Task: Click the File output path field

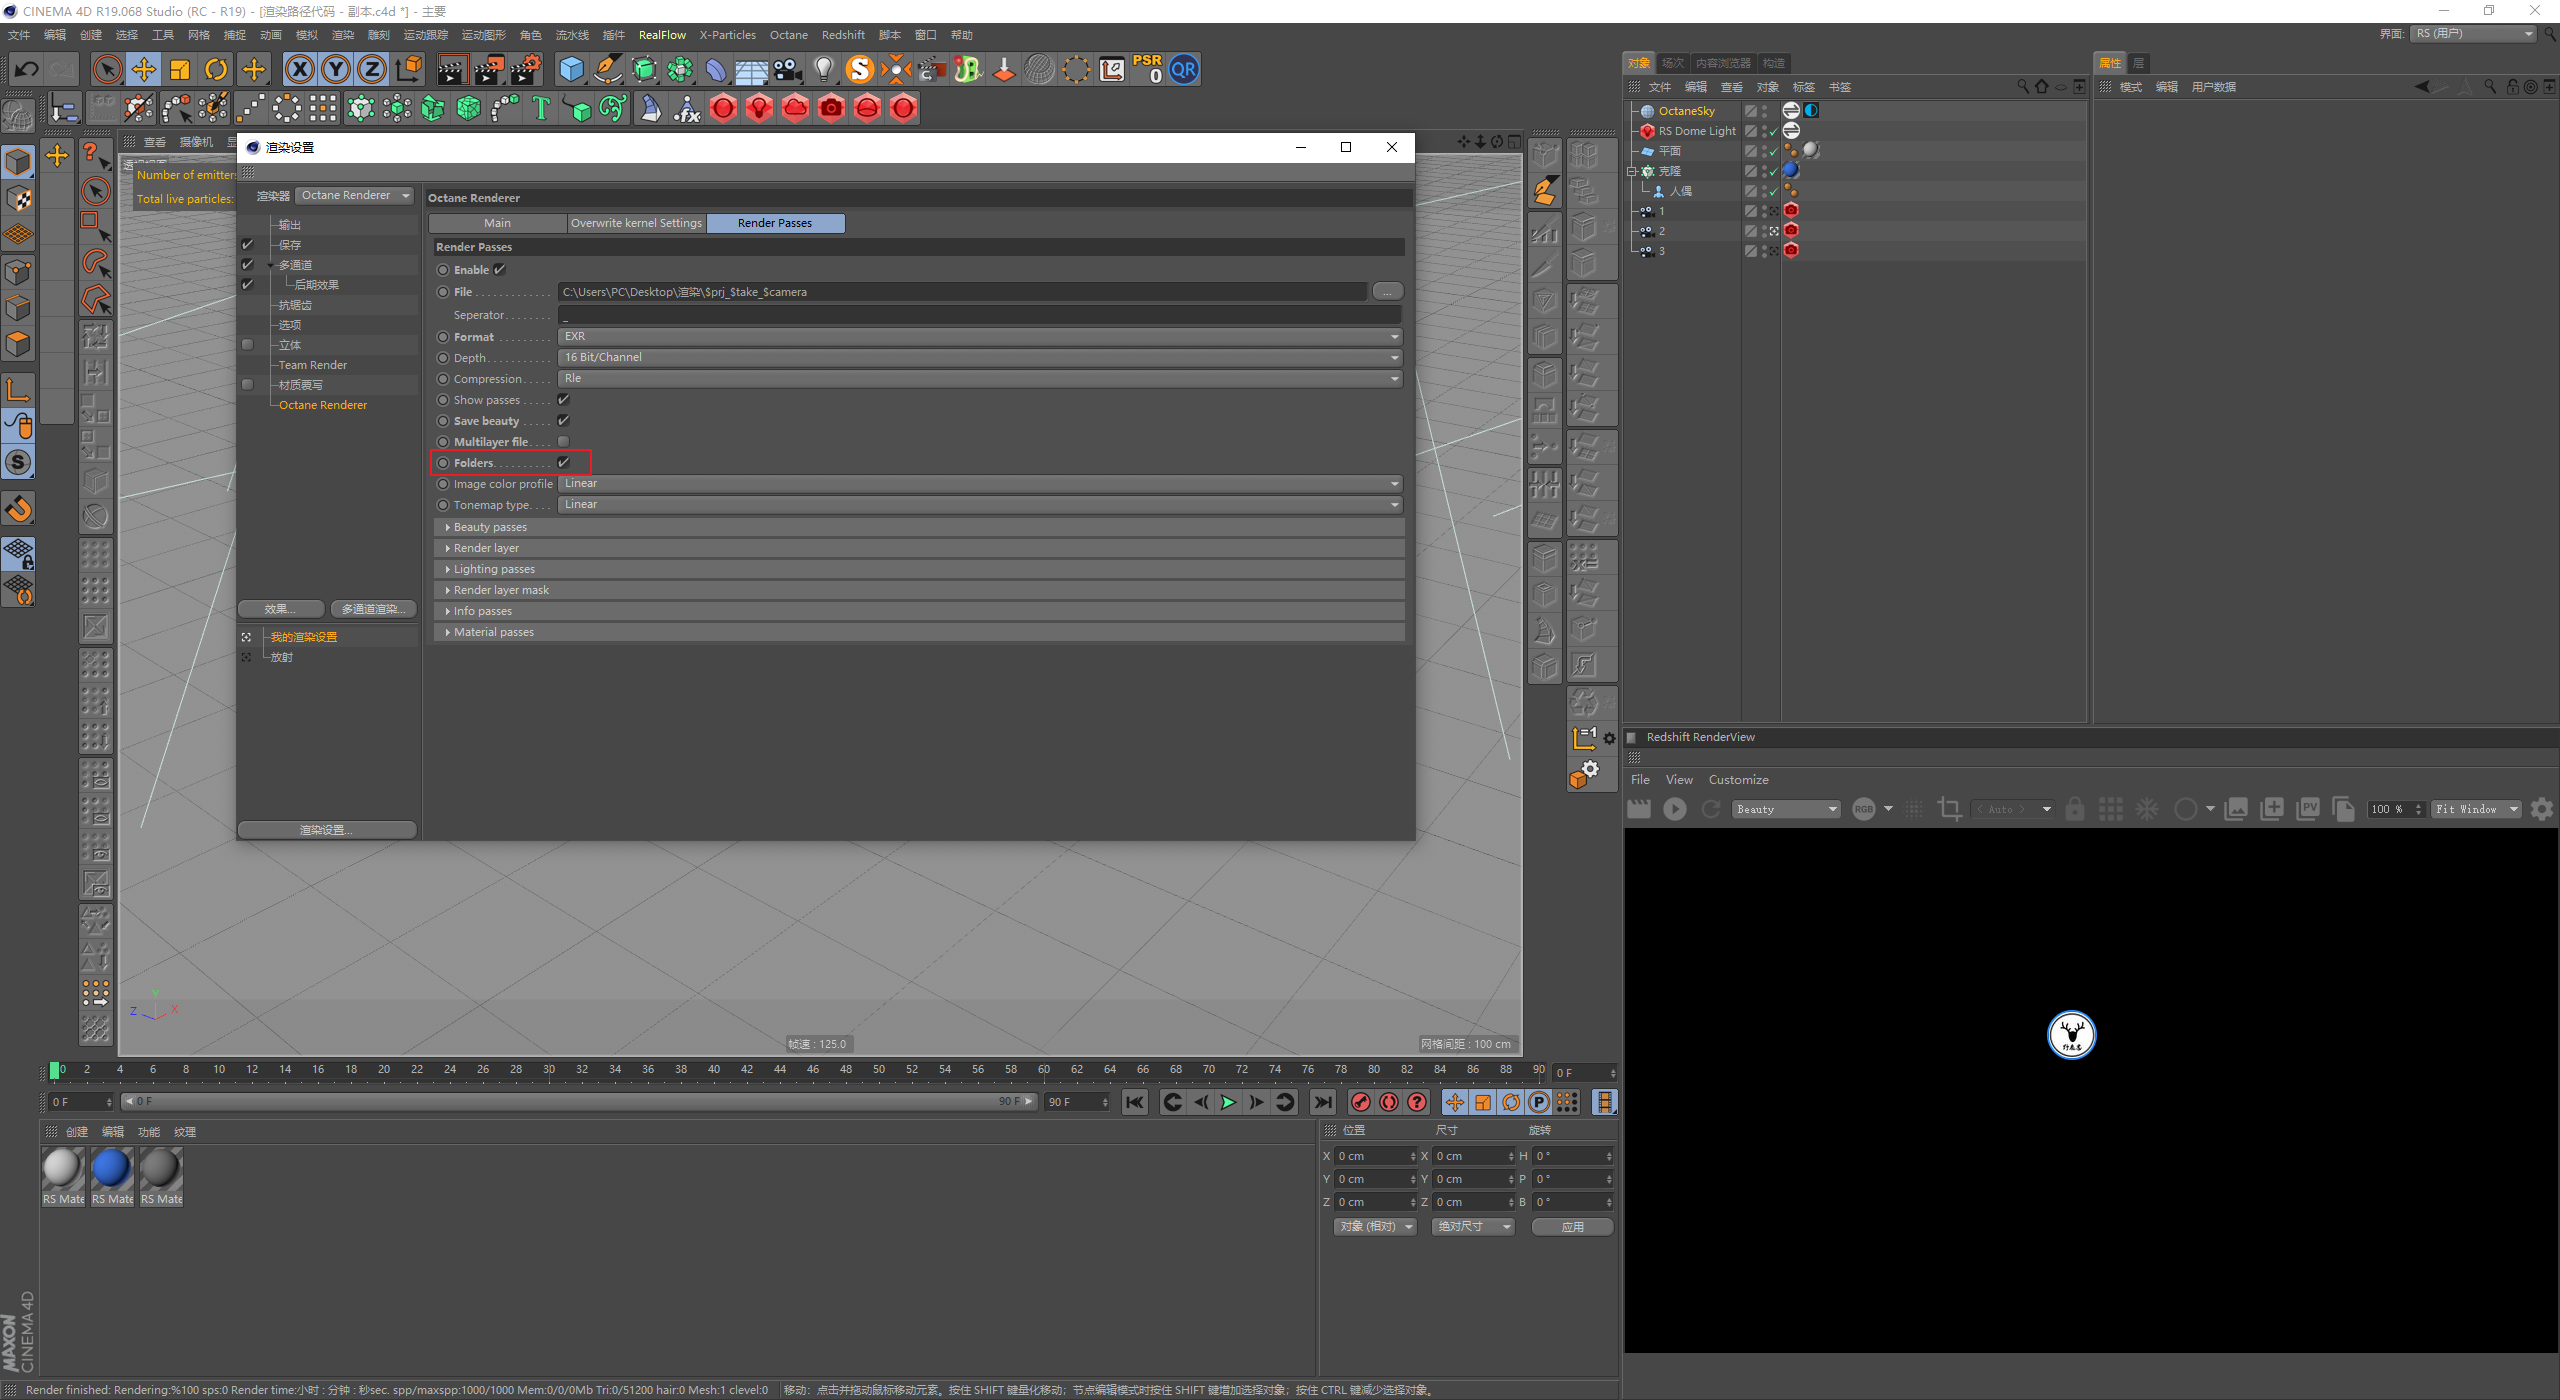Action: click(x=961, y=292)
